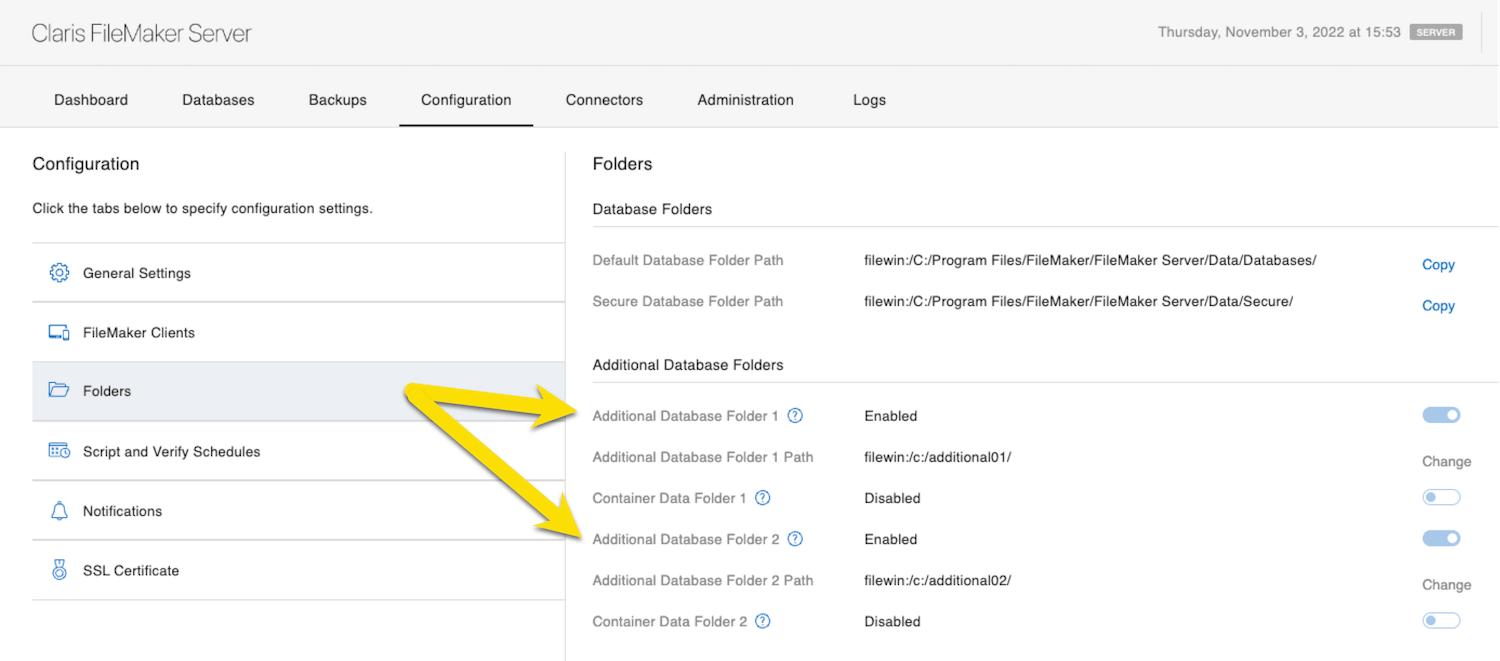Click the Script and Verify Schedules icon
The height and width of the screenshot is (661, 1500).
59,451
